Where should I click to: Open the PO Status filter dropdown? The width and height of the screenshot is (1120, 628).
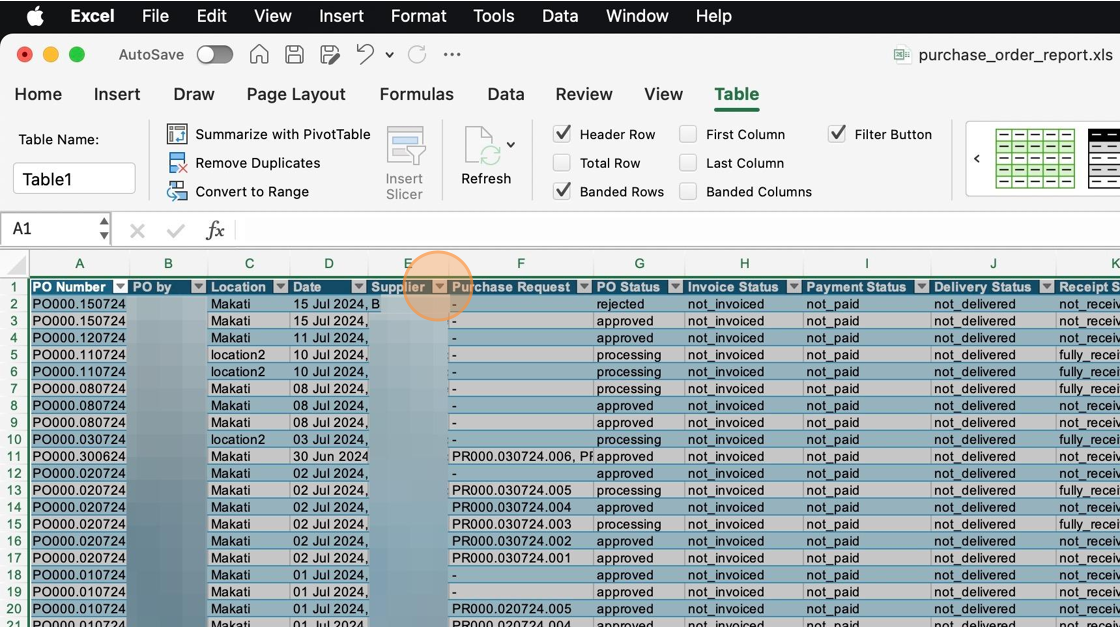click(675, 286)
